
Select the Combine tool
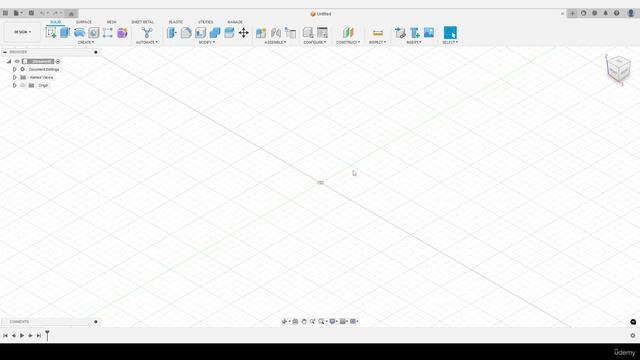pyautogui.click(x=215, y=33)
